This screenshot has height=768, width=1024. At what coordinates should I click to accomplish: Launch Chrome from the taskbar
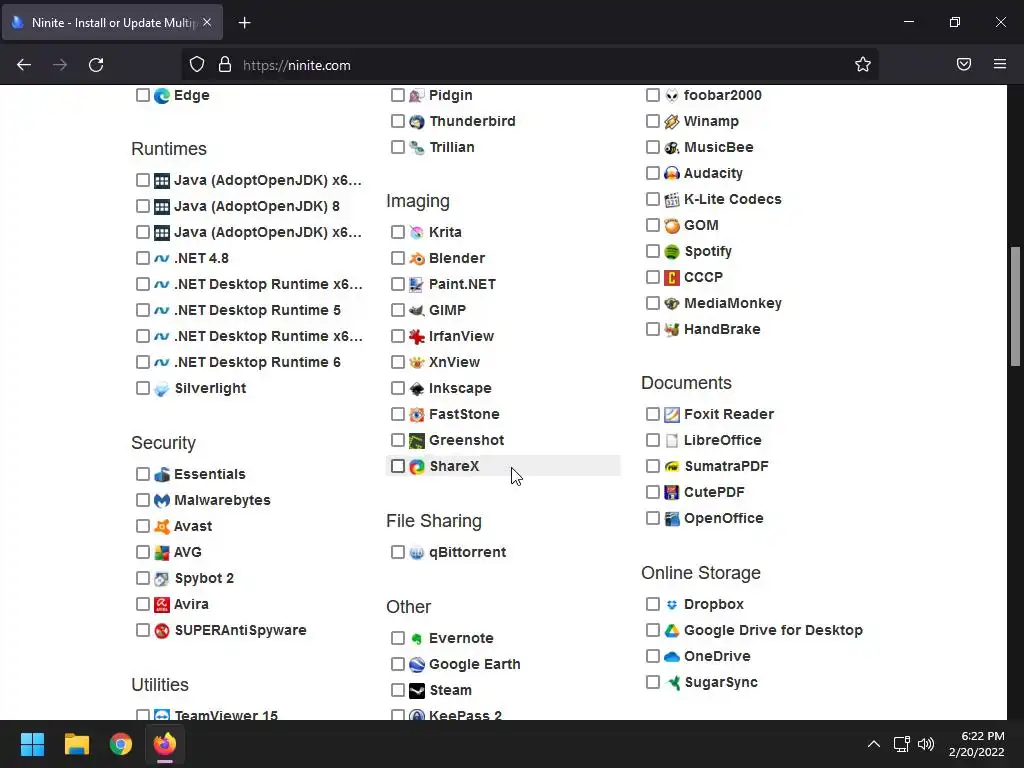coord(121,744)
